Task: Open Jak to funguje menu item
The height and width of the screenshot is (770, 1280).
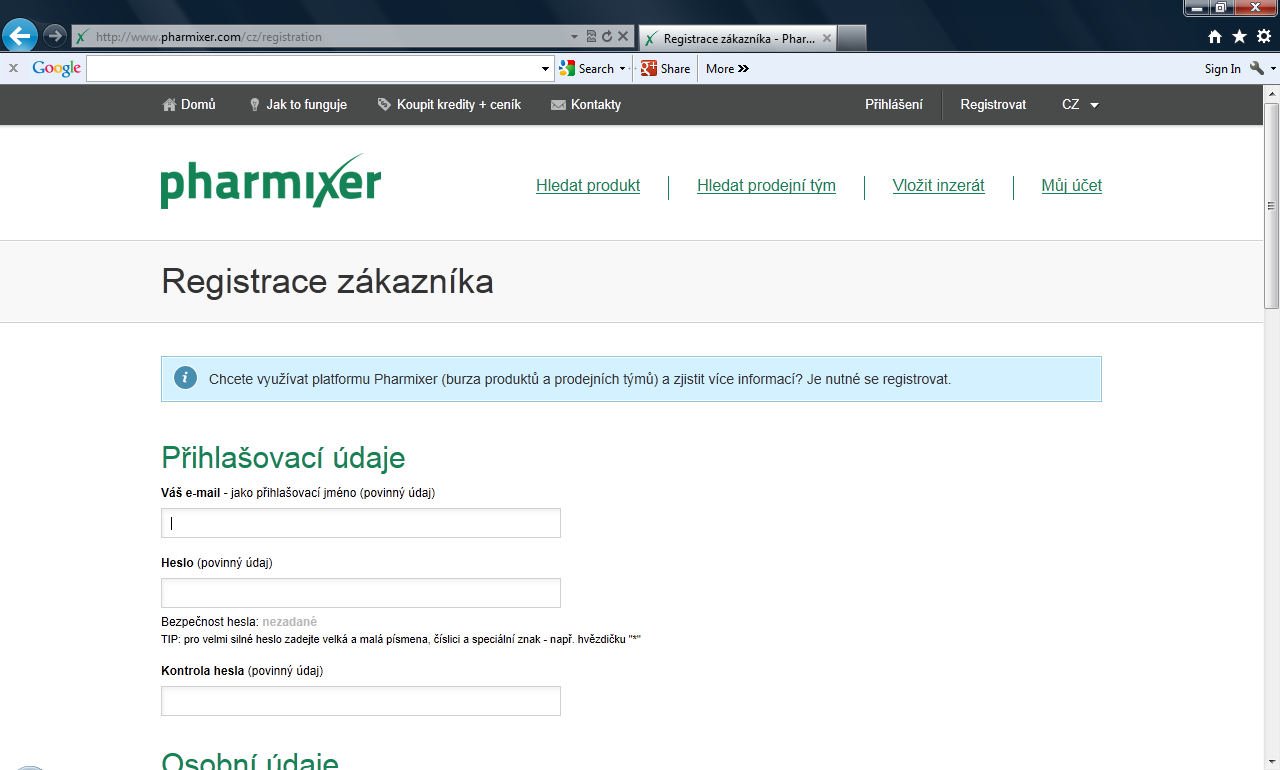Action: (298, 104)
